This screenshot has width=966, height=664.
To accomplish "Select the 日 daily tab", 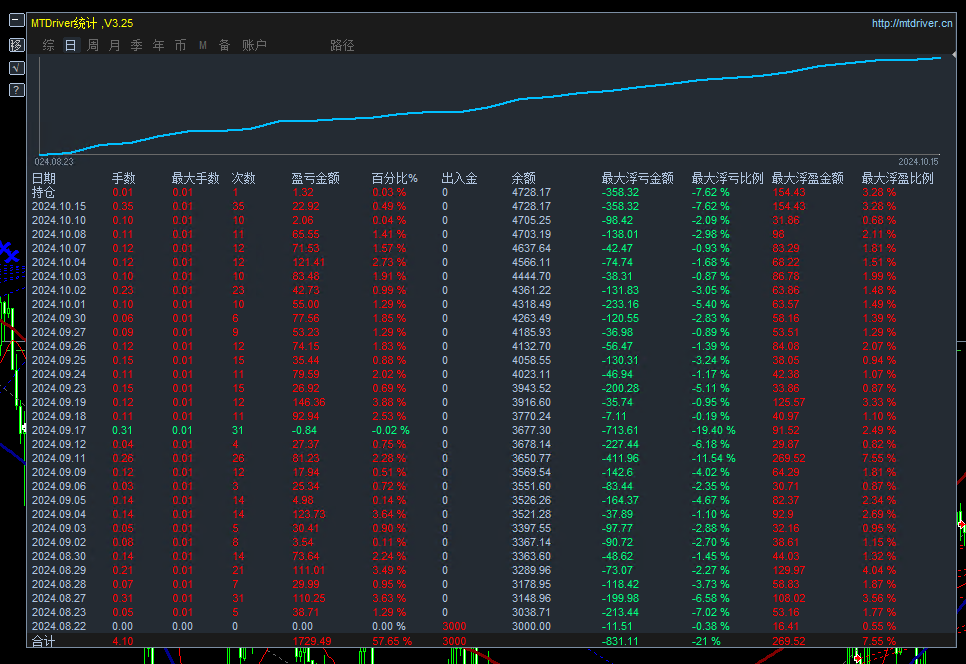I will pos(71,45).
